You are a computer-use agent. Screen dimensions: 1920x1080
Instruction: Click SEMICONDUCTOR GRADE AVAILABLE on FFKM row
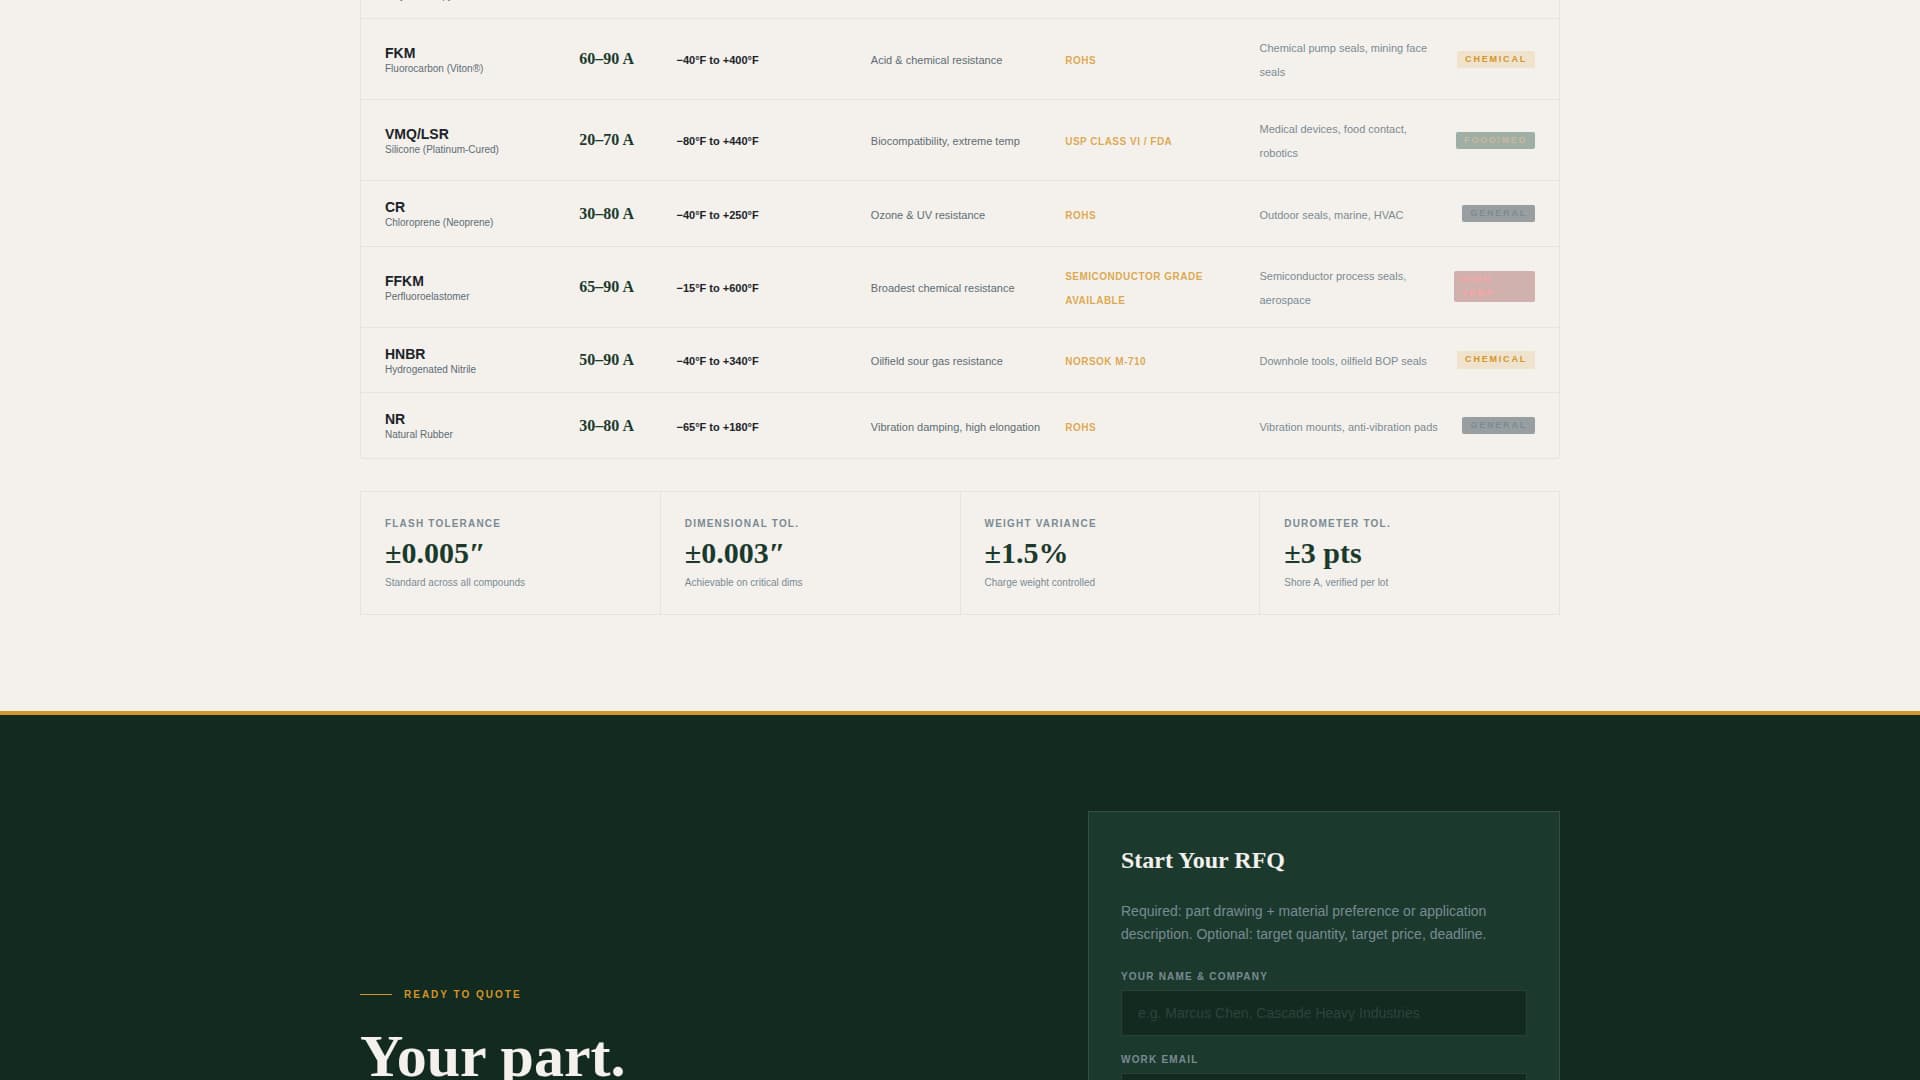(1134, 288)
